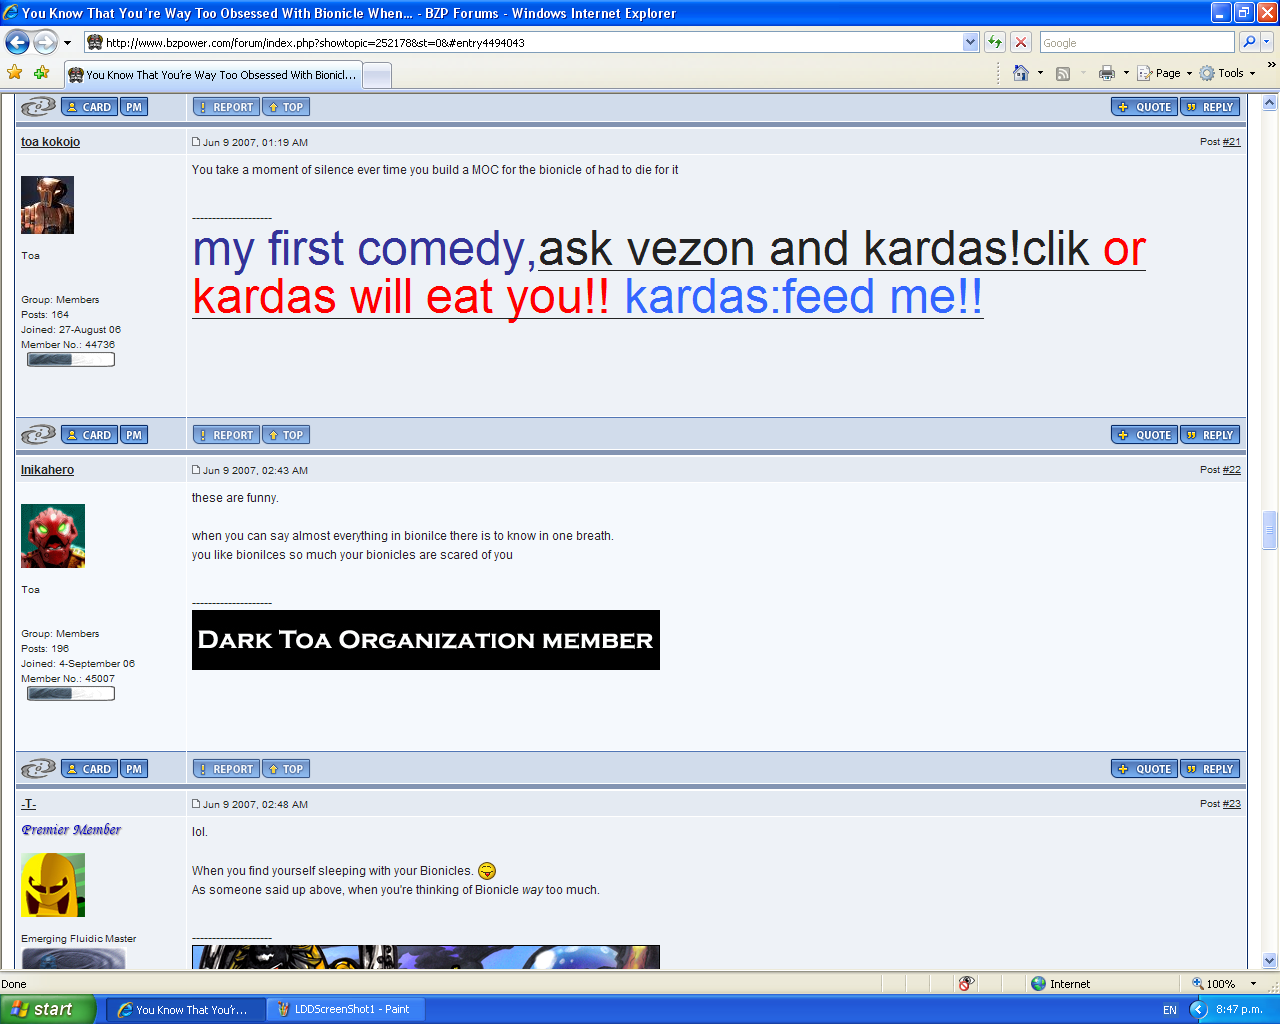Select the Internet Explorer taskbar button
This screenshot has height=1024, width=1280.
[x=184, y=1010]
